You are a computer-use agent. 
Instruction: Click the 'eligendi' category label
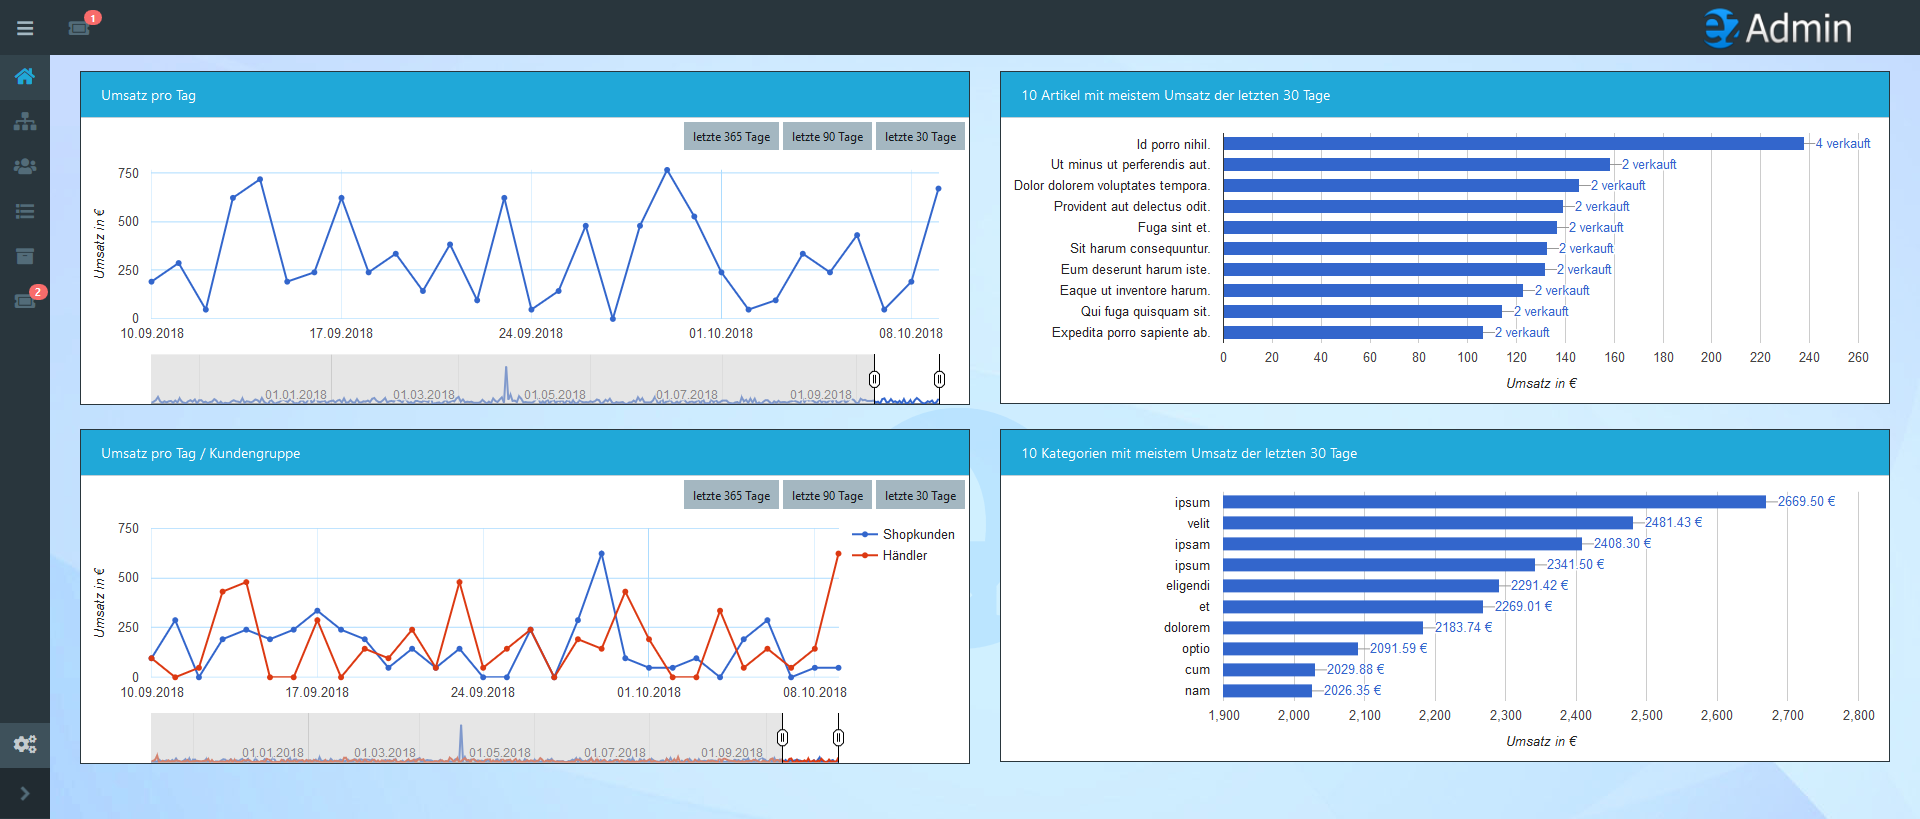pos(1188,586)
